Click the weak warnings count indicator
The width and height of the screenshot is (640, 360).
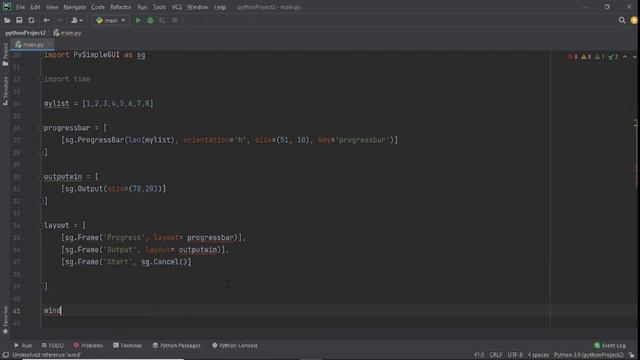(x=599, y=57)
